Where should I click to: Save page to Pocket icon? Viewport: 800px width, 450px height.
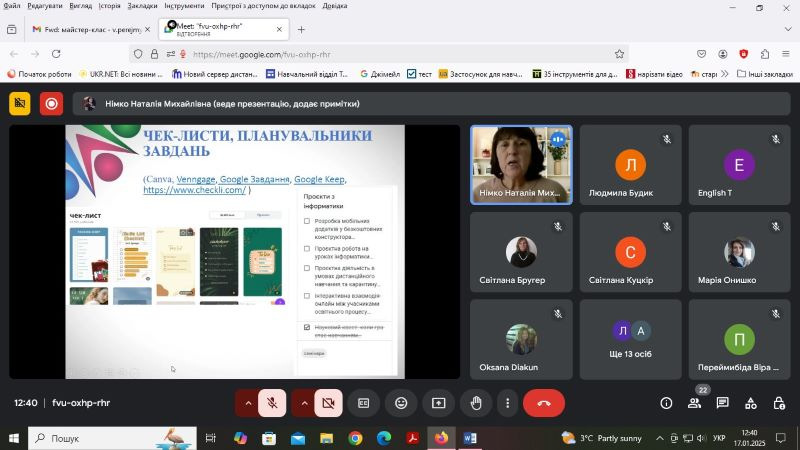click(702, 54)
